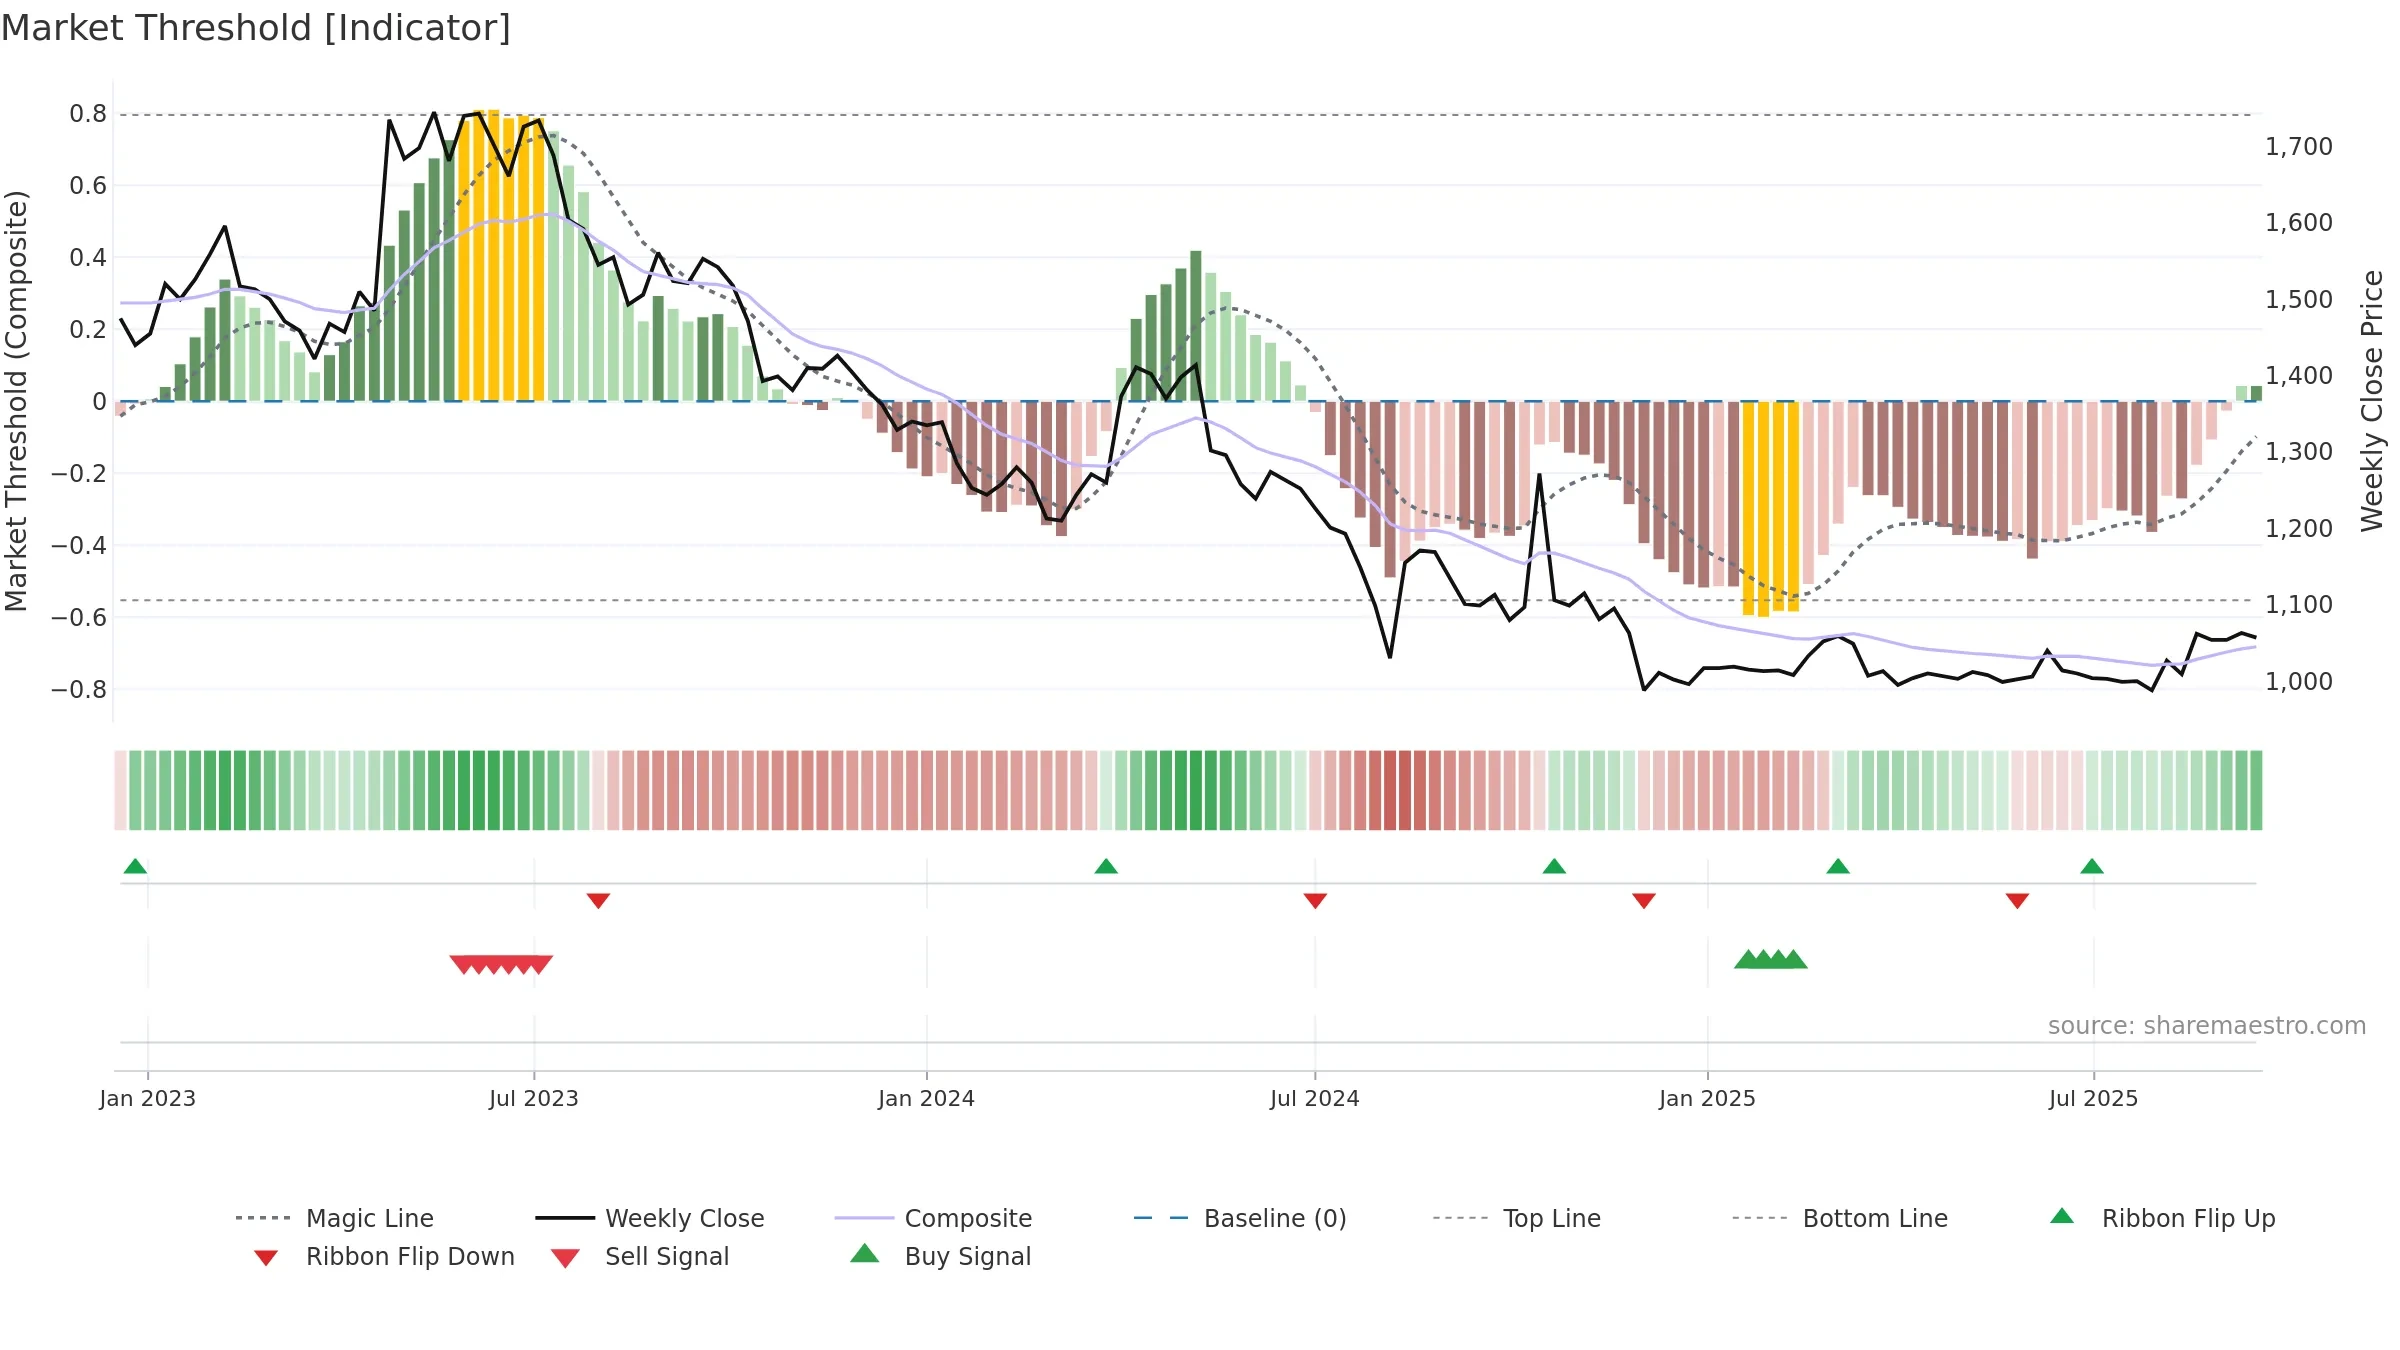Click the green Ribbon Flip Up marker near March 2025

point(1838,866)
